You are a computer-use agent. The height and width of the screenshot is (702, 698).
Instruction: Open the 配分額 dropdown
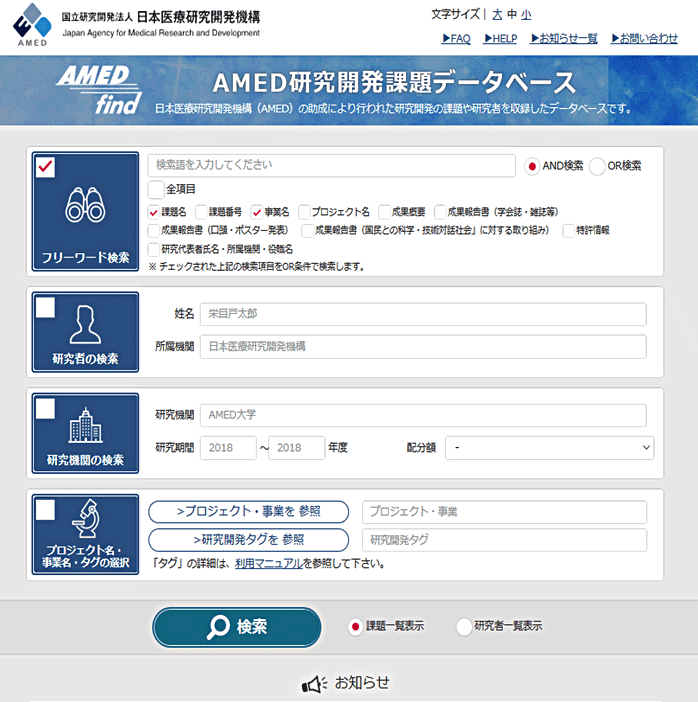[549, 448]
